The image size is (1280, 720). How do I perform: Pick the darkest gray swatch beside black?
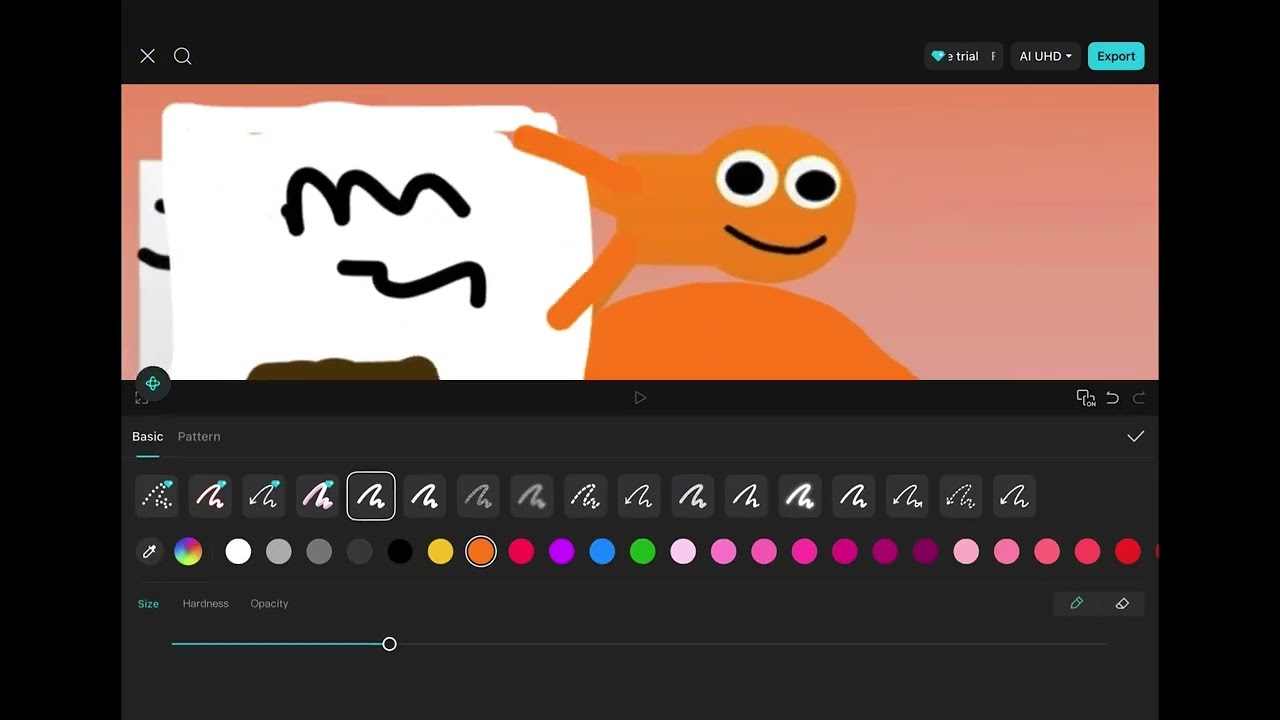pyautogui.click(x=359, y=551)
